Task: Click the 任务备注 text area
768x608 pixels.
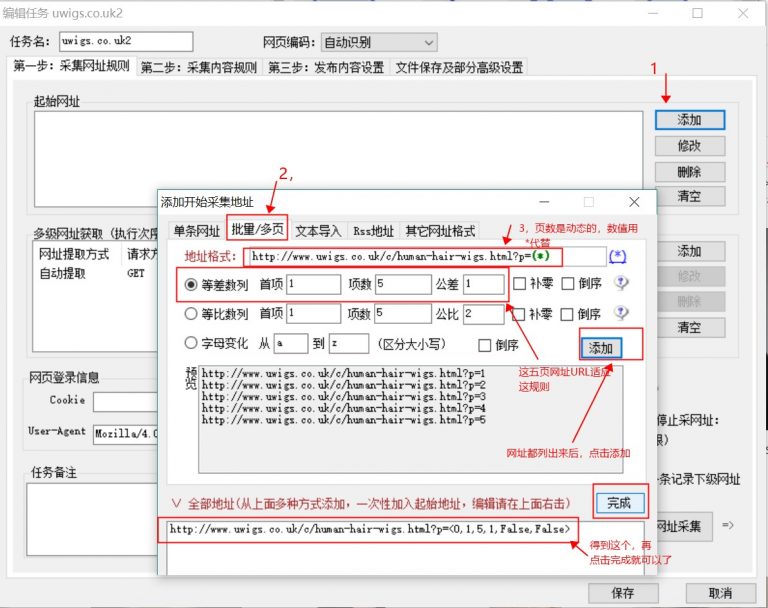Action: click(92, 520)
